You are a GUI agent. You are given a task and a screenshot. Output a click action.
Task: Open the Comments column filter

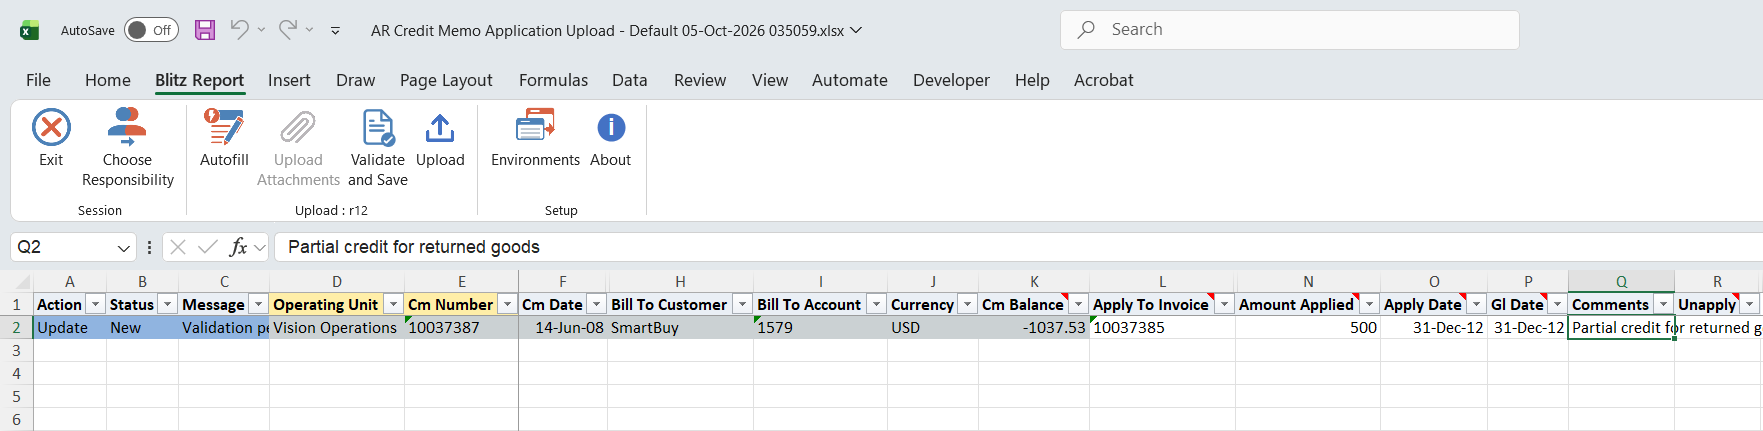click(1663, 304)
